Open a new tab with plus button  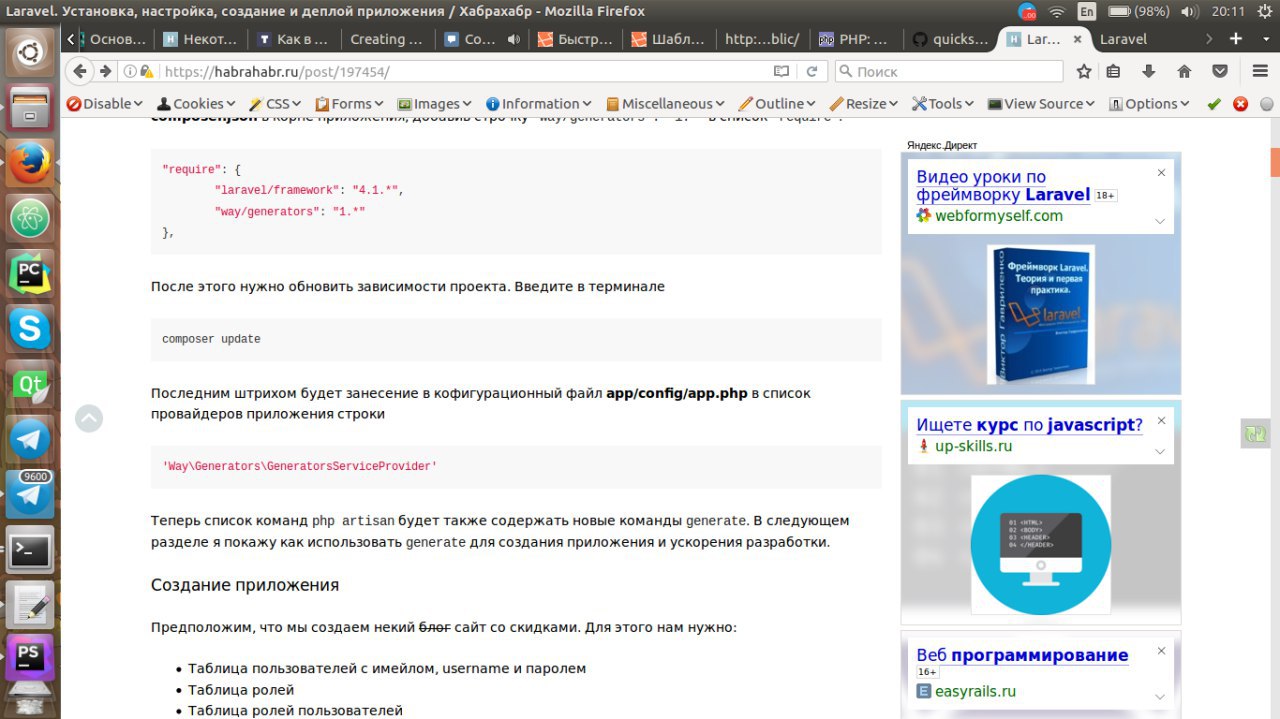pos(1236,39)
